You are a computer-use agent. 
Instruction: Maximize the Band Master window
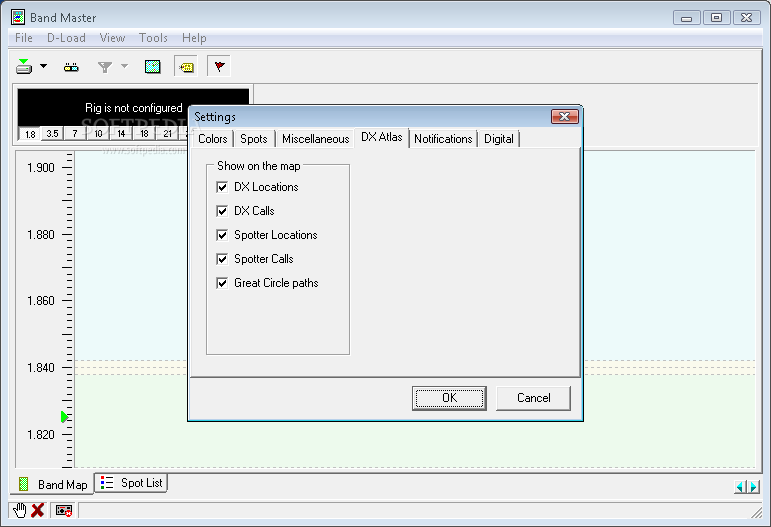[716, 18]
